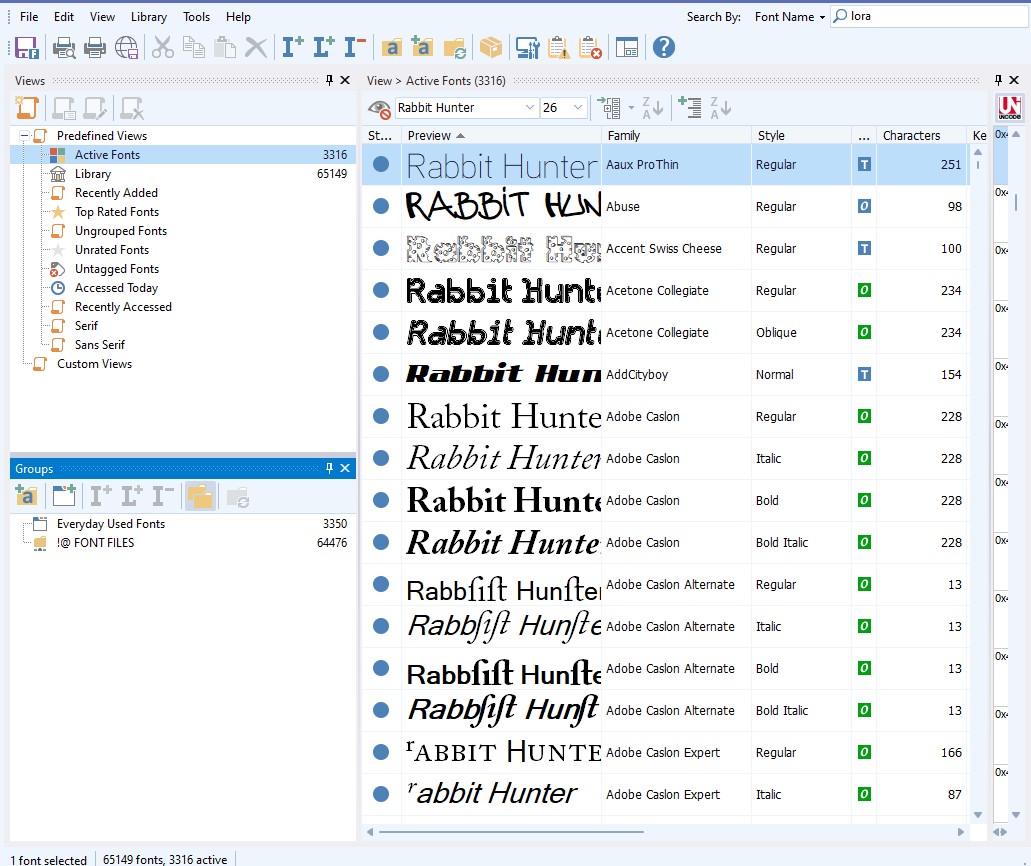This screenshot has width=1031, height=866.
Task: Click the New custom view icon in Views panel
Action: click(x=27, y=108)
